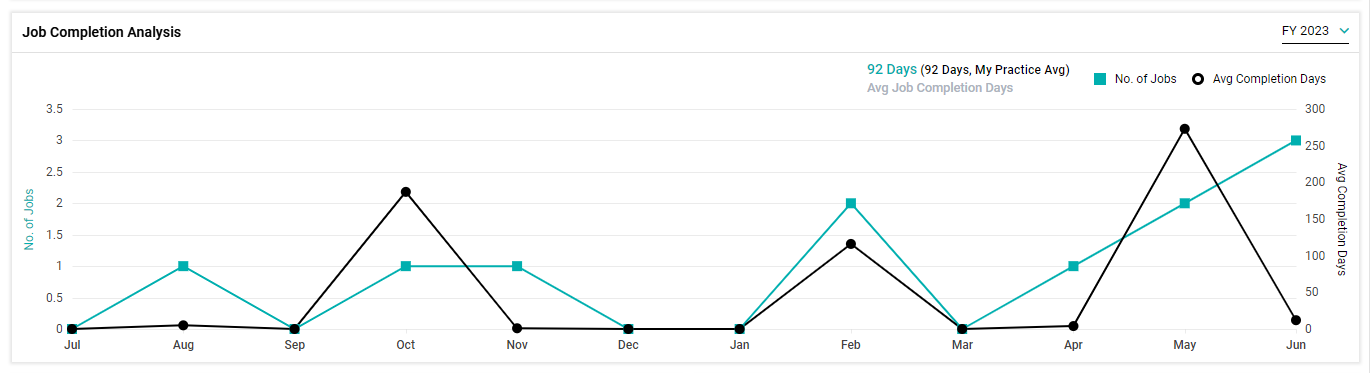Toggle the No. of Jobs legend series
Viewport: 1370px width, 373px height.
click(1135, 78)
